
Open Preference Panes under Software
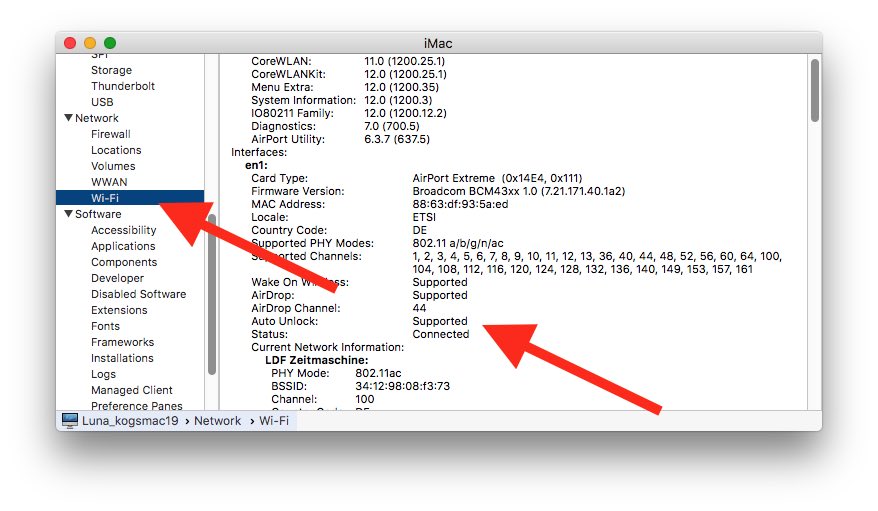pyautogui.click(x=137, y=406)
